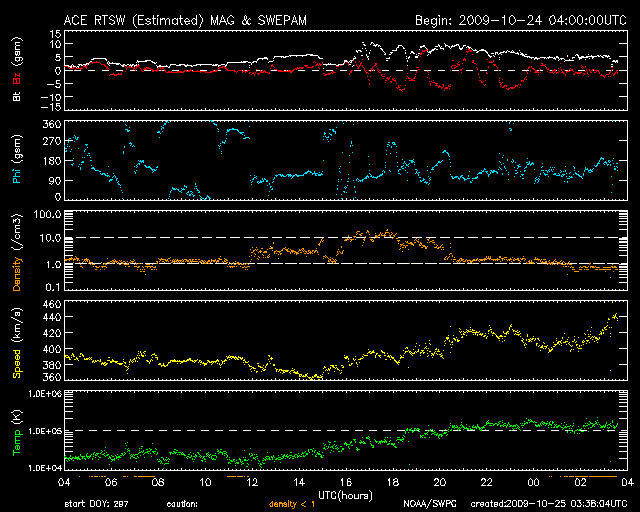Click the "20" hour tick on the time axis

tap(440, 483)
